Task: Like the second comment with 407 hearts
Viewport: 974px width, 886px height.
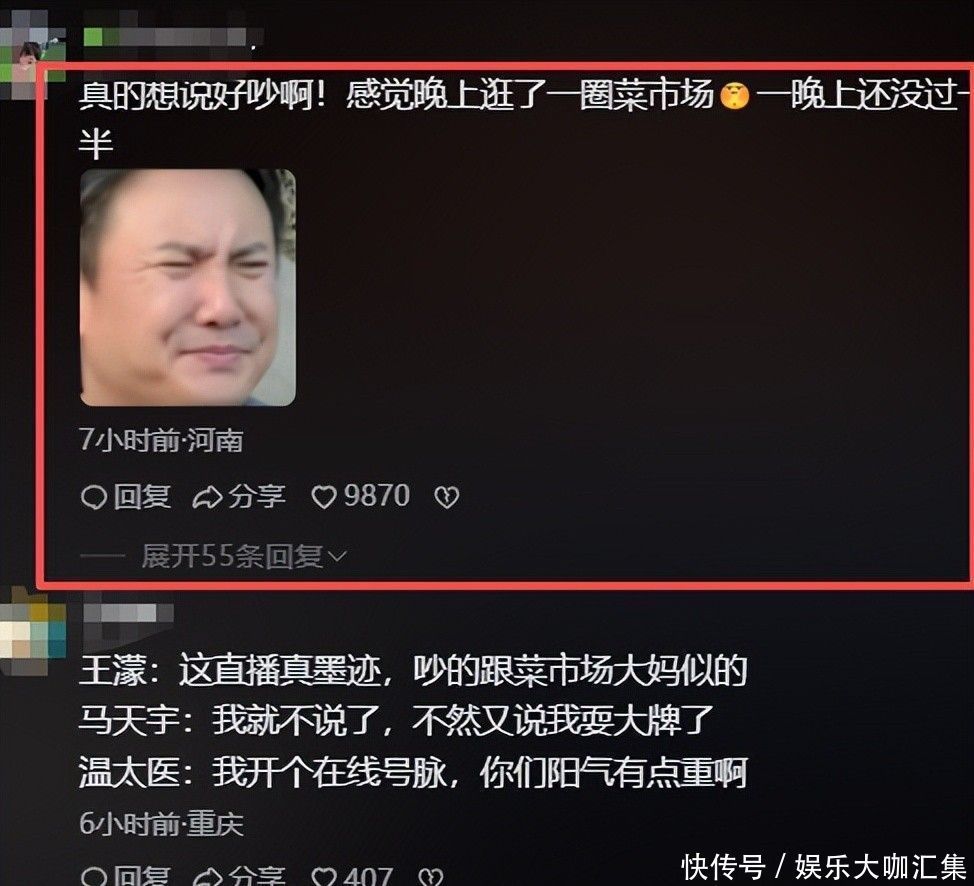Action: (x=324, y=877)
